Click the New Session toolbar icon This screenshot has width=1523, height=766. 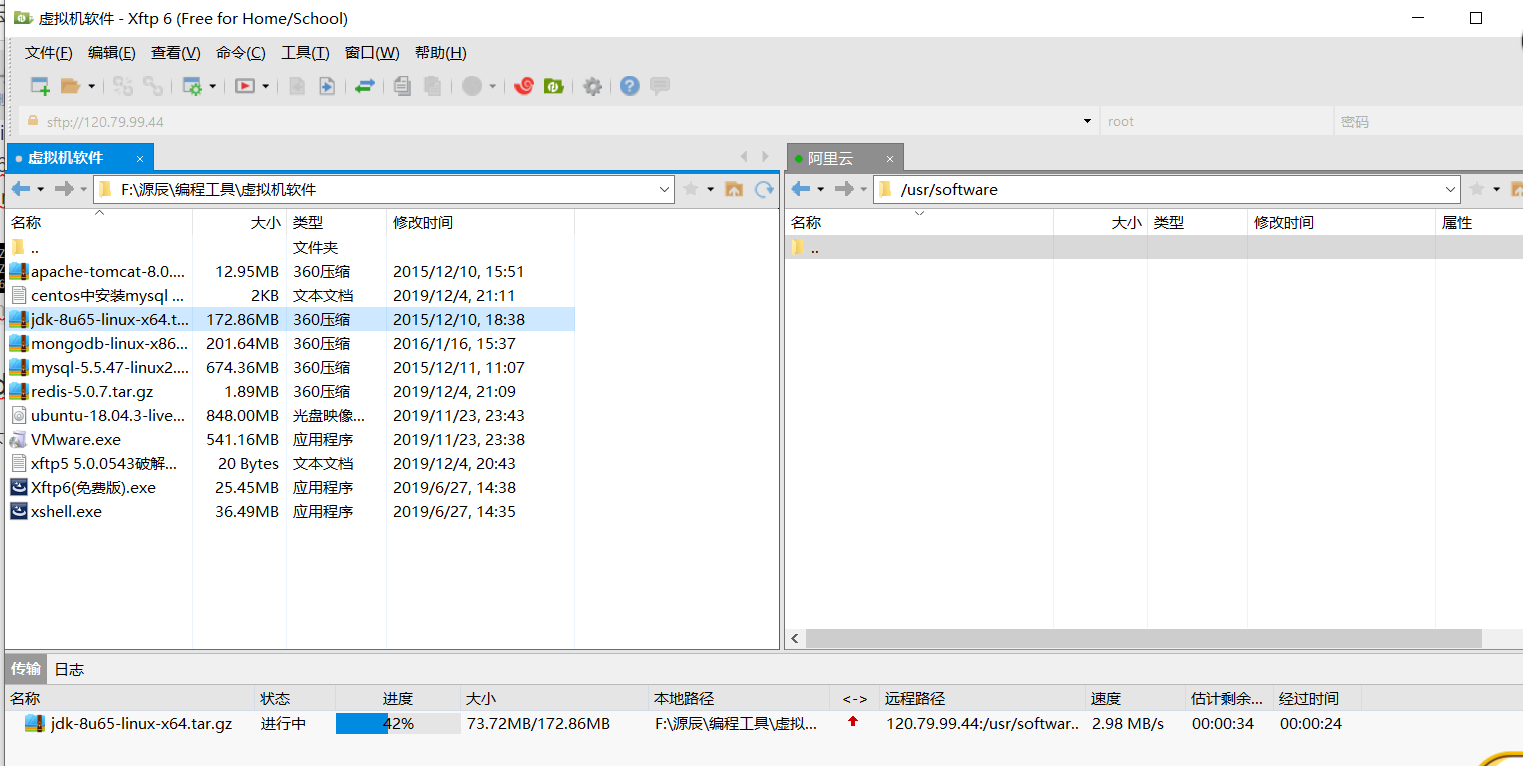tap(40, 86)
